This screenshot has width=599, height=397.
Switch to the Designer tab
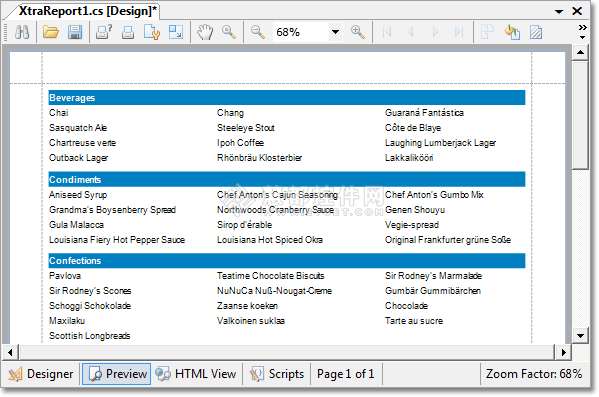[41, 374]
